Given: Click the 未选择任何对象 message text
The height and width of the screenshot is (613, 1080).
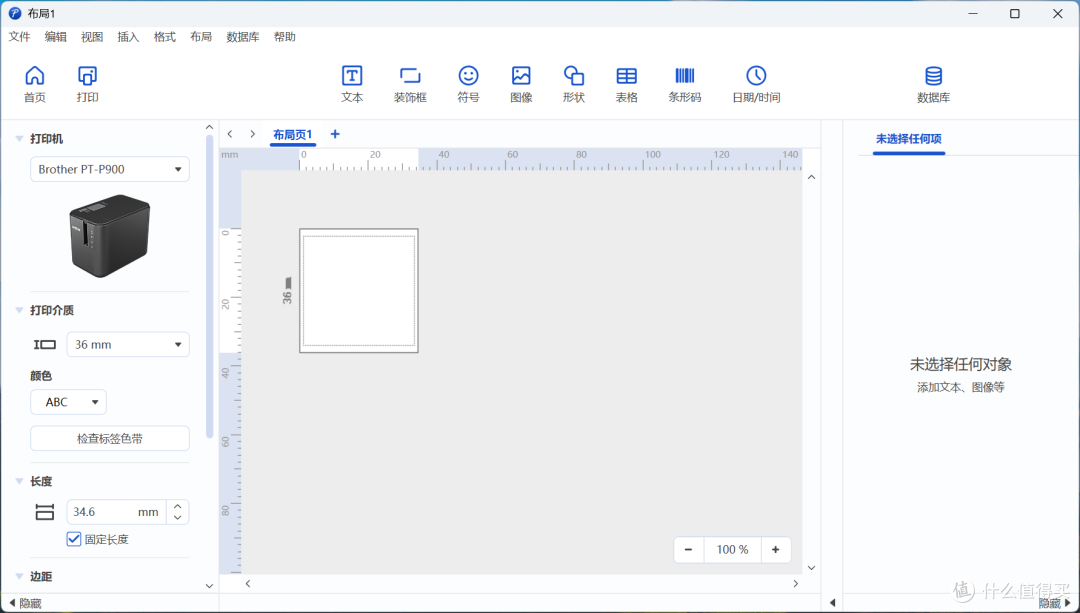Looking at the screenshot, I should pyautogui.click(x=961, y=364).
